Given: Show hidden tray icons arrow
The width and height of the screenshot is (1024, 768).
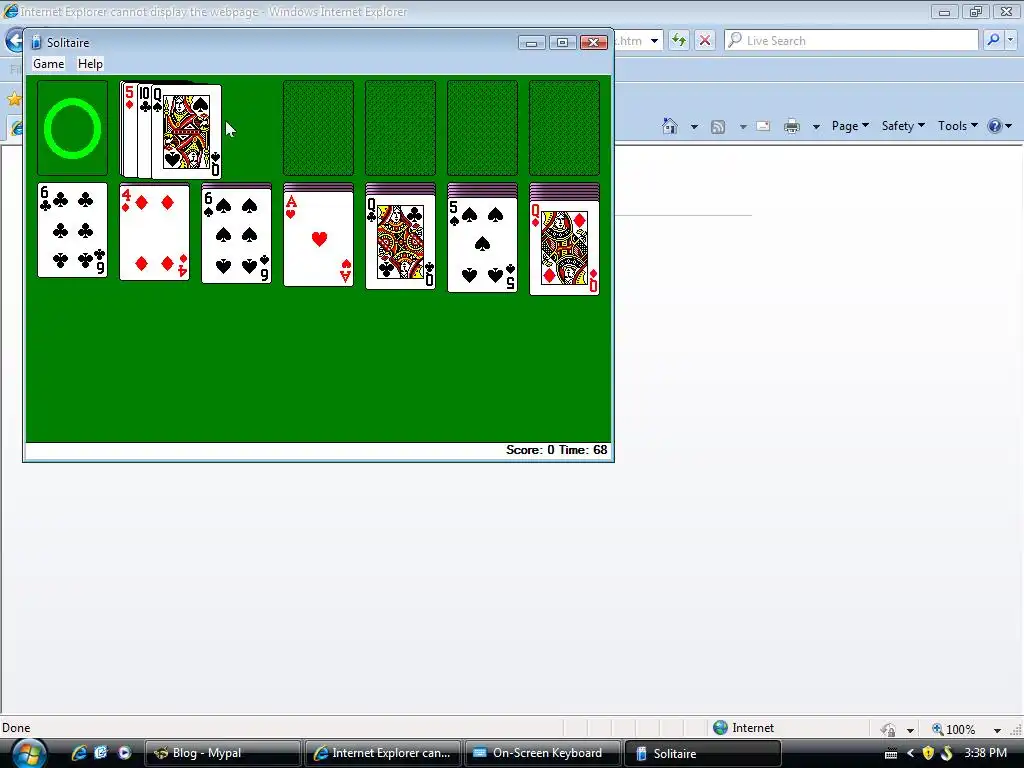Looking at the screenshot, I should (910, 754).
